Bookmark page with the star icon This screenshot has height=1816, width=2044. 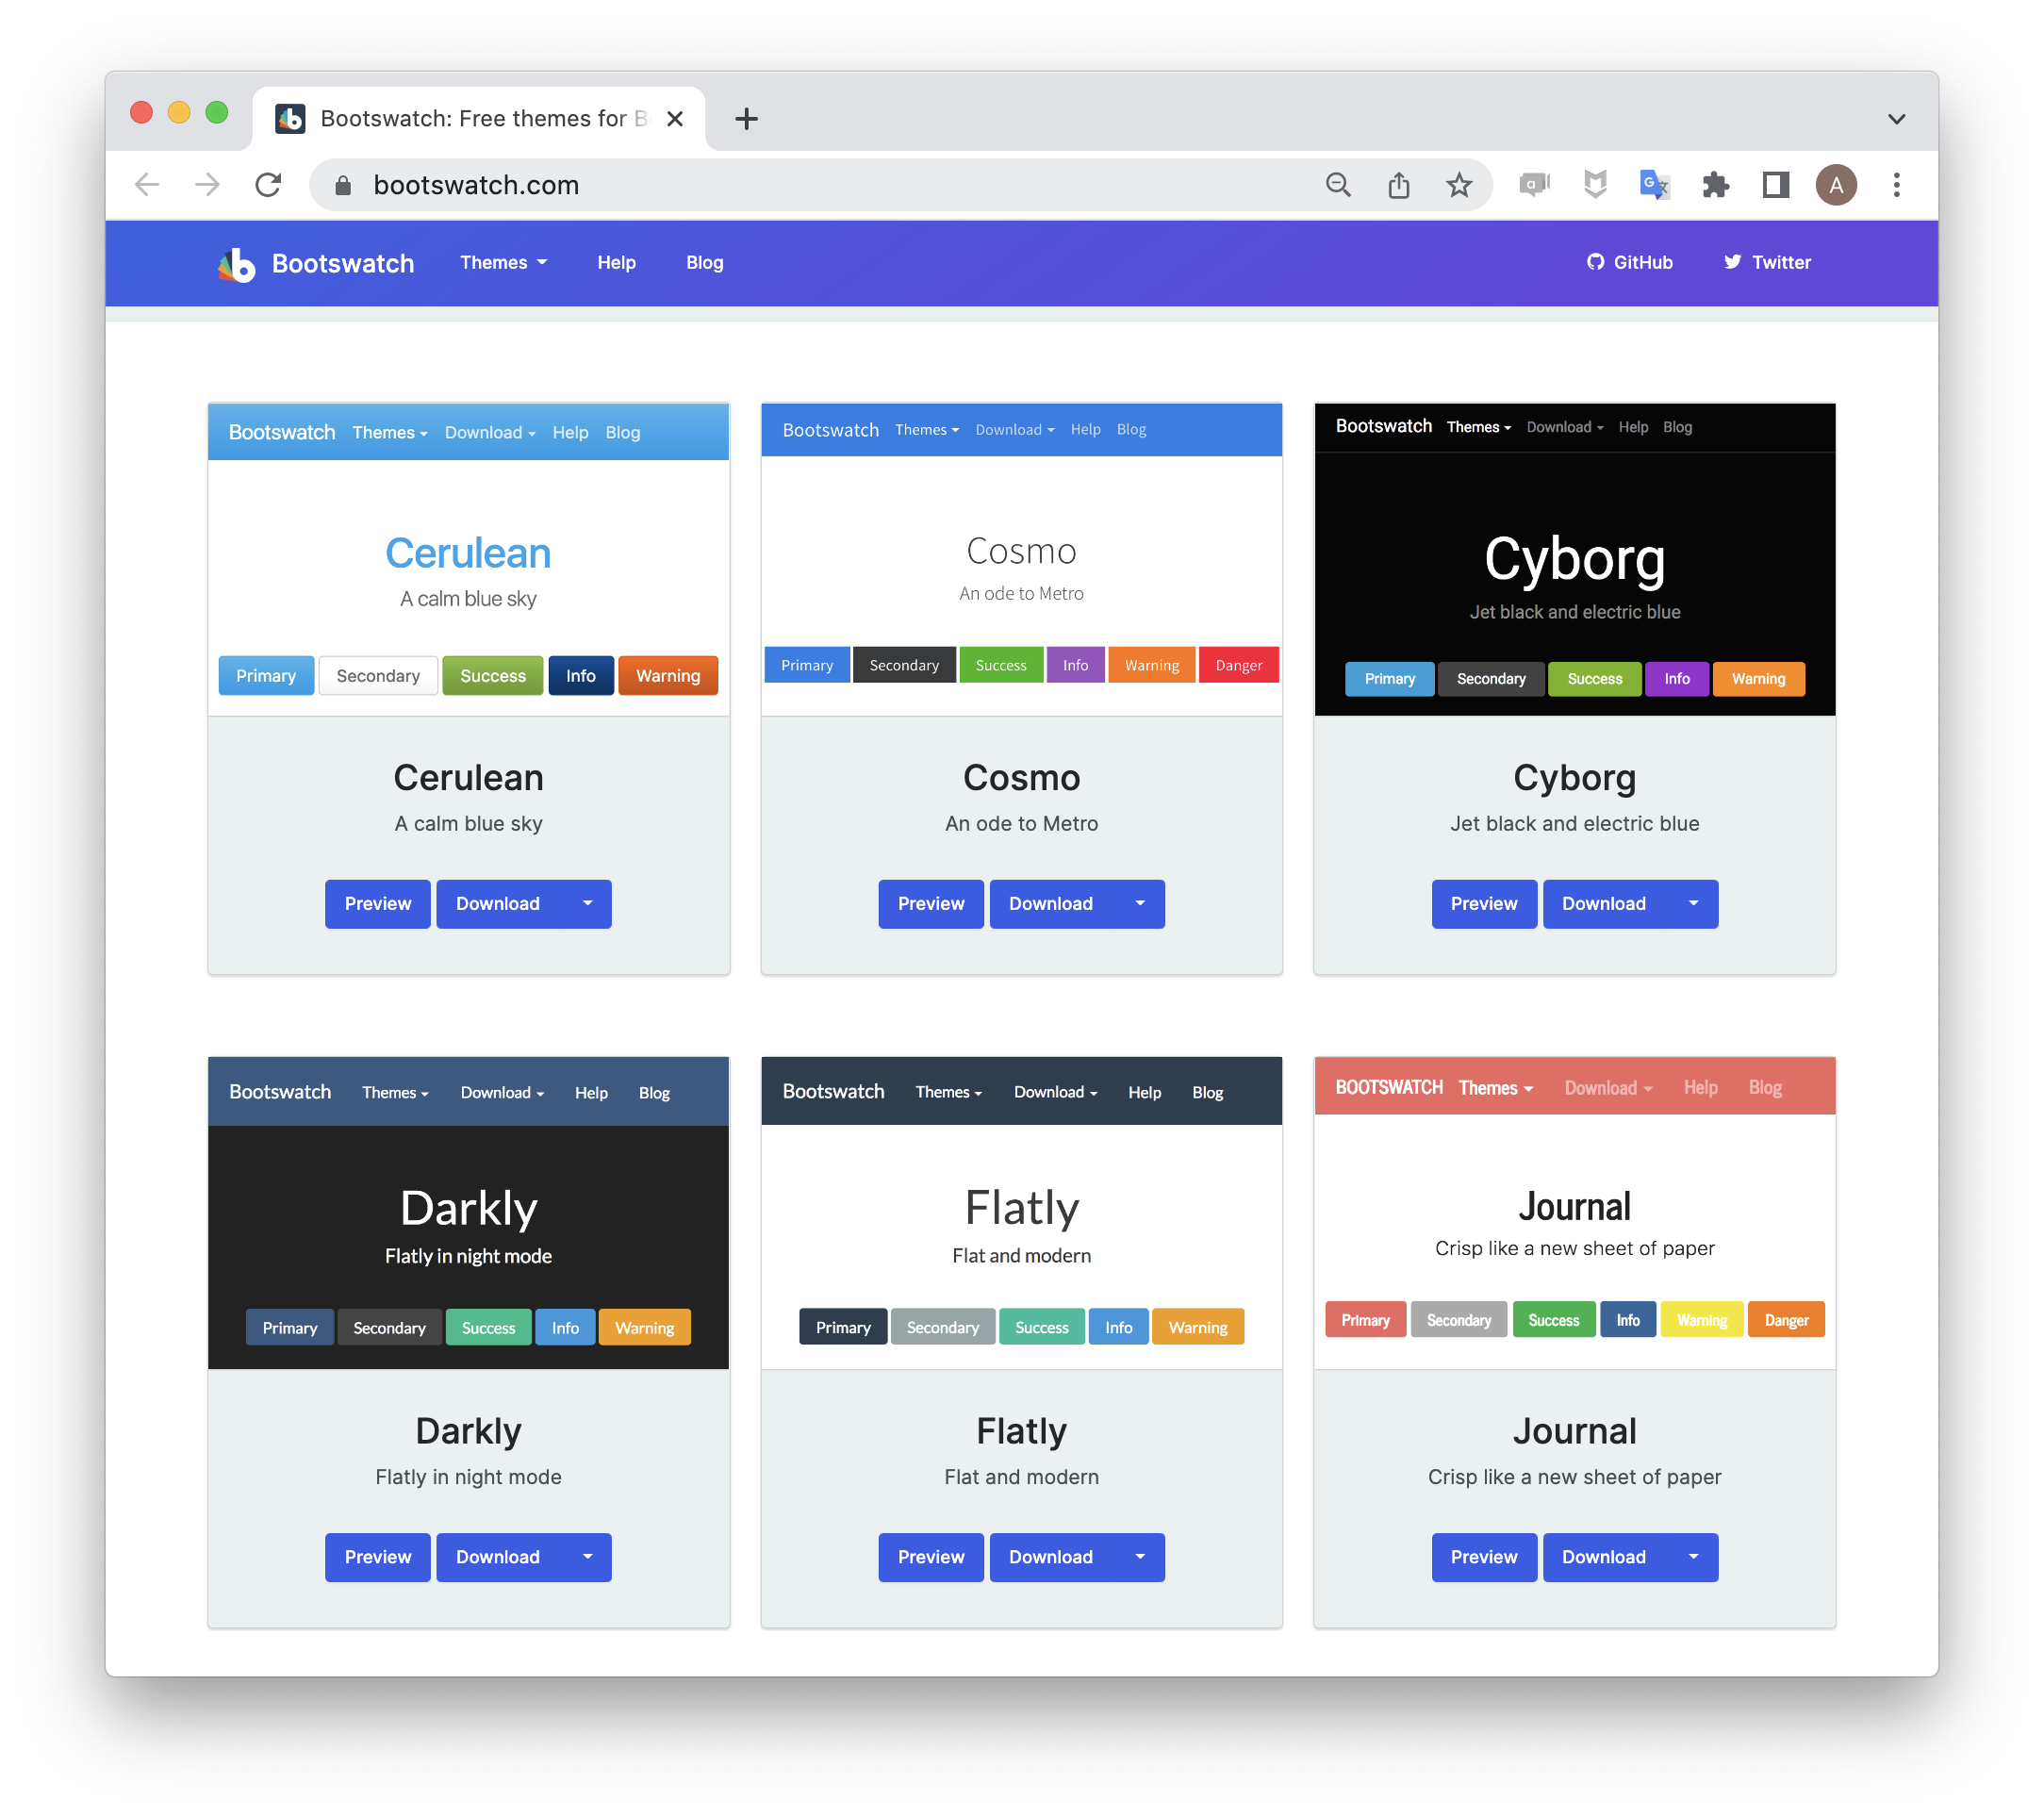pos(1459,185)
